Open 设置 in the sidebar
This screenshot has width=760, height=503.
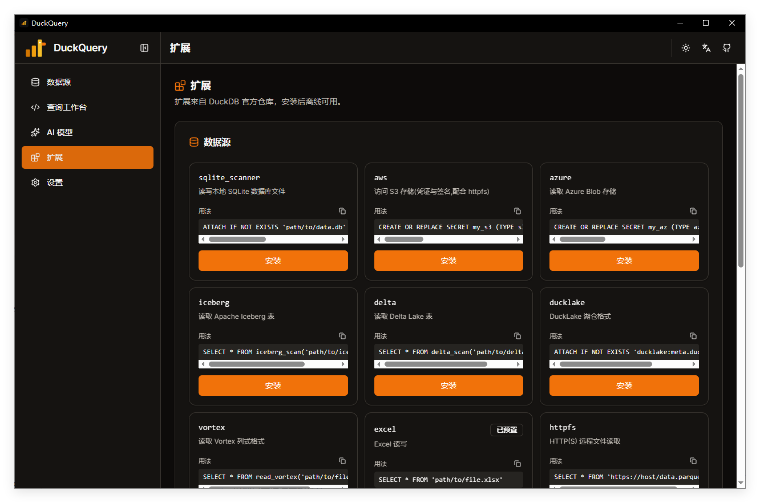click(x=88, y=183)
